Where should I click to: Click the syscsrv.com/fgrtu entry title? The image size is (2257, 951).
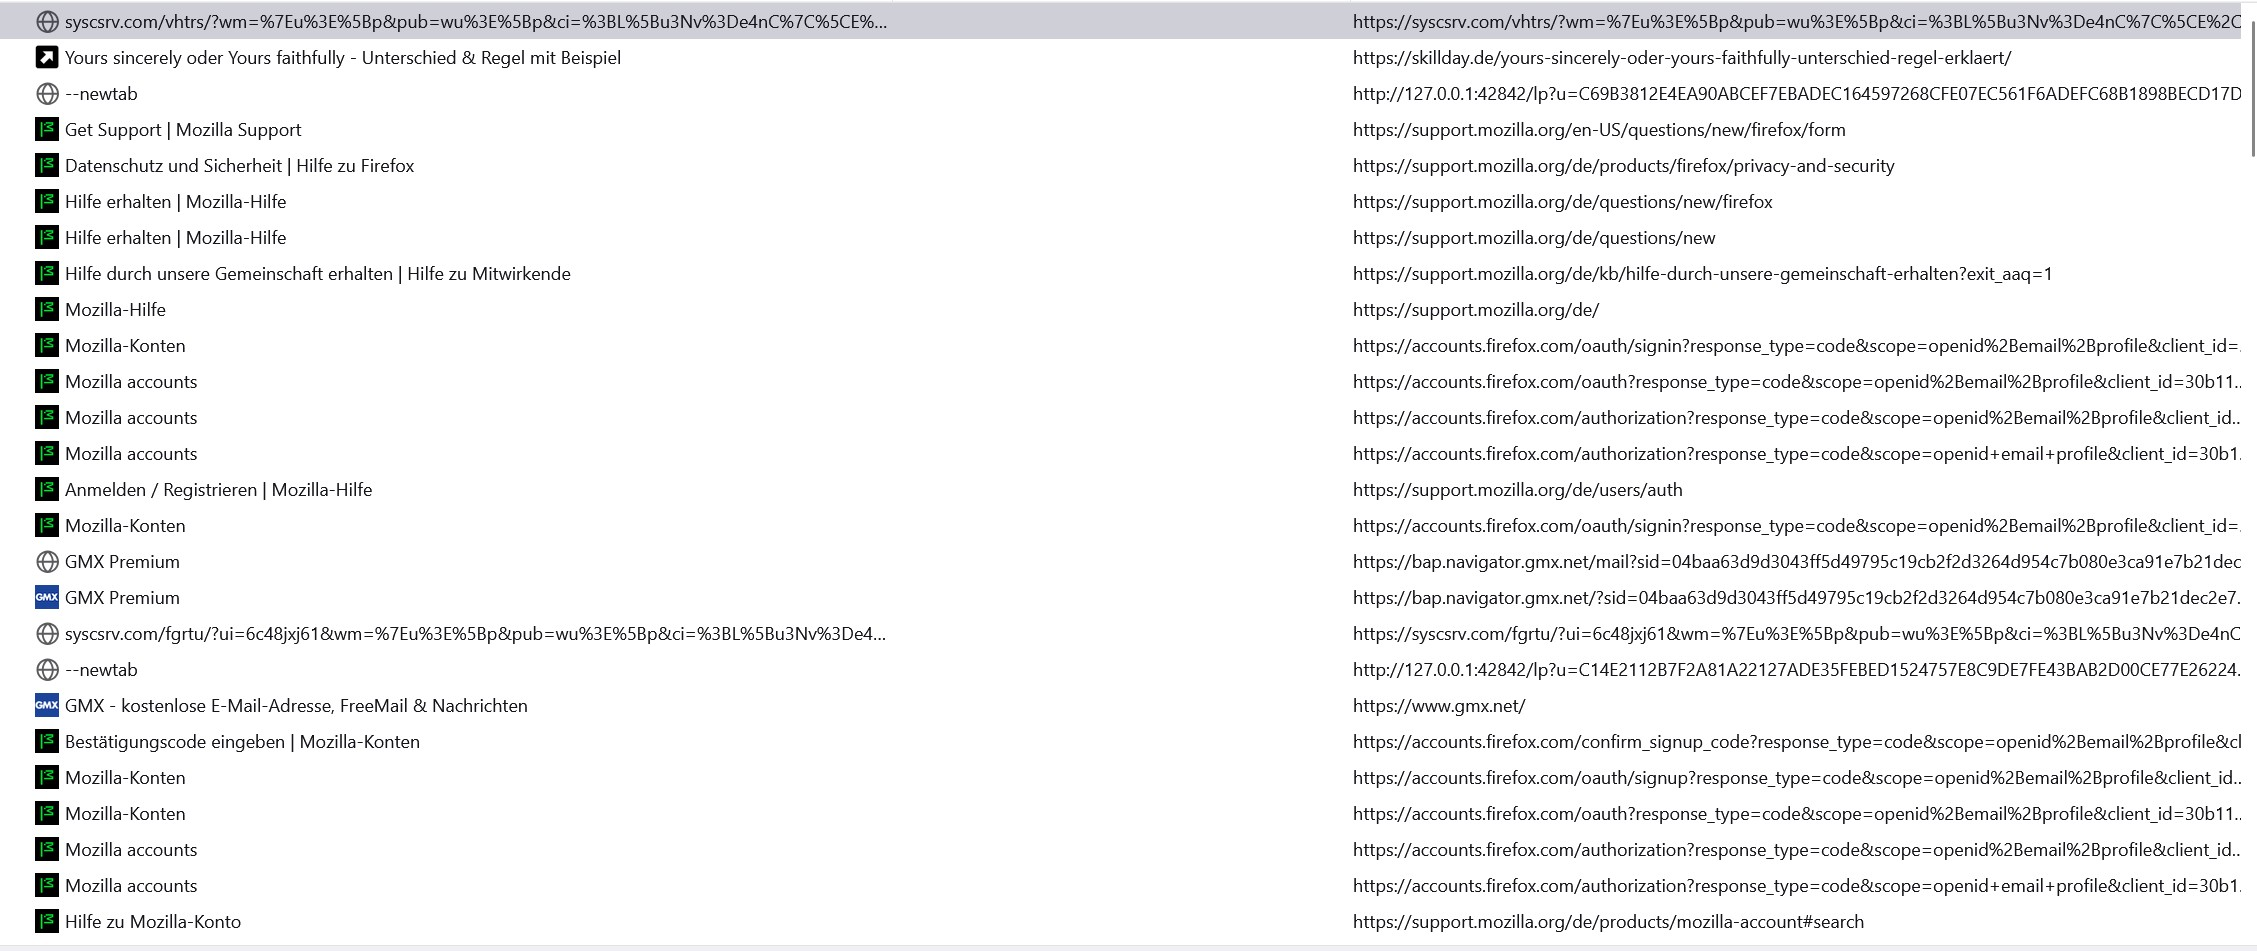(476, 634)
